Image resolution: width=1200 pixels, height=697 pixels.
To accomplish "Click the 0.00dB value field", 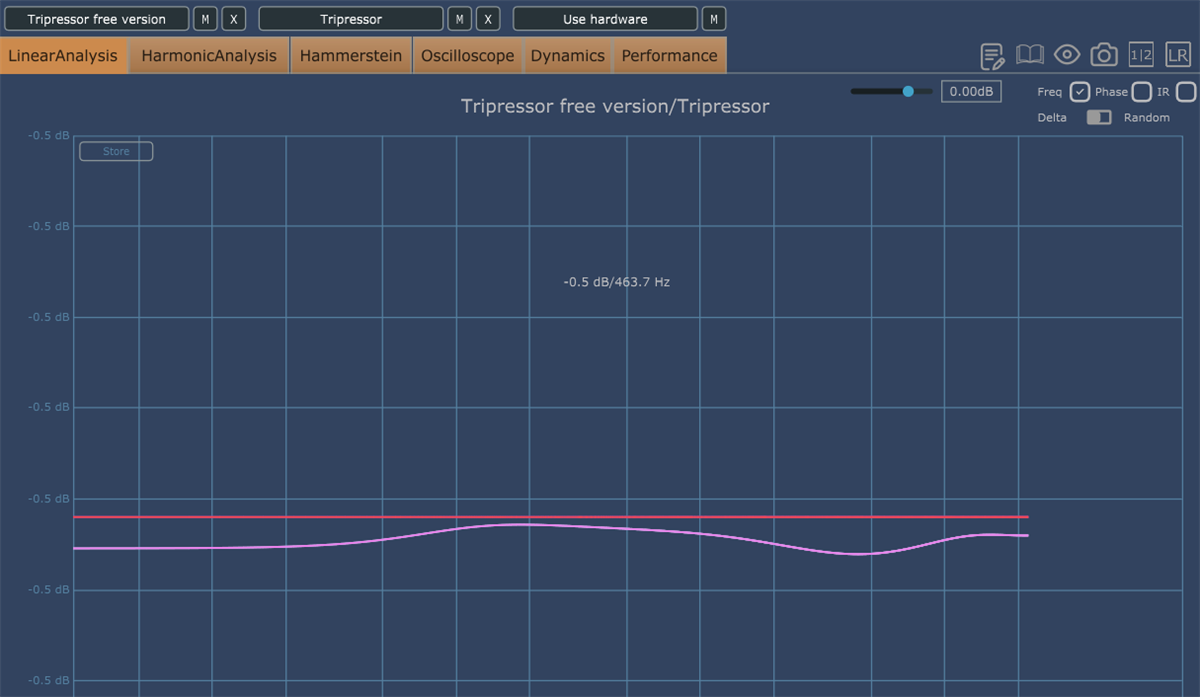I will [971, 91].
